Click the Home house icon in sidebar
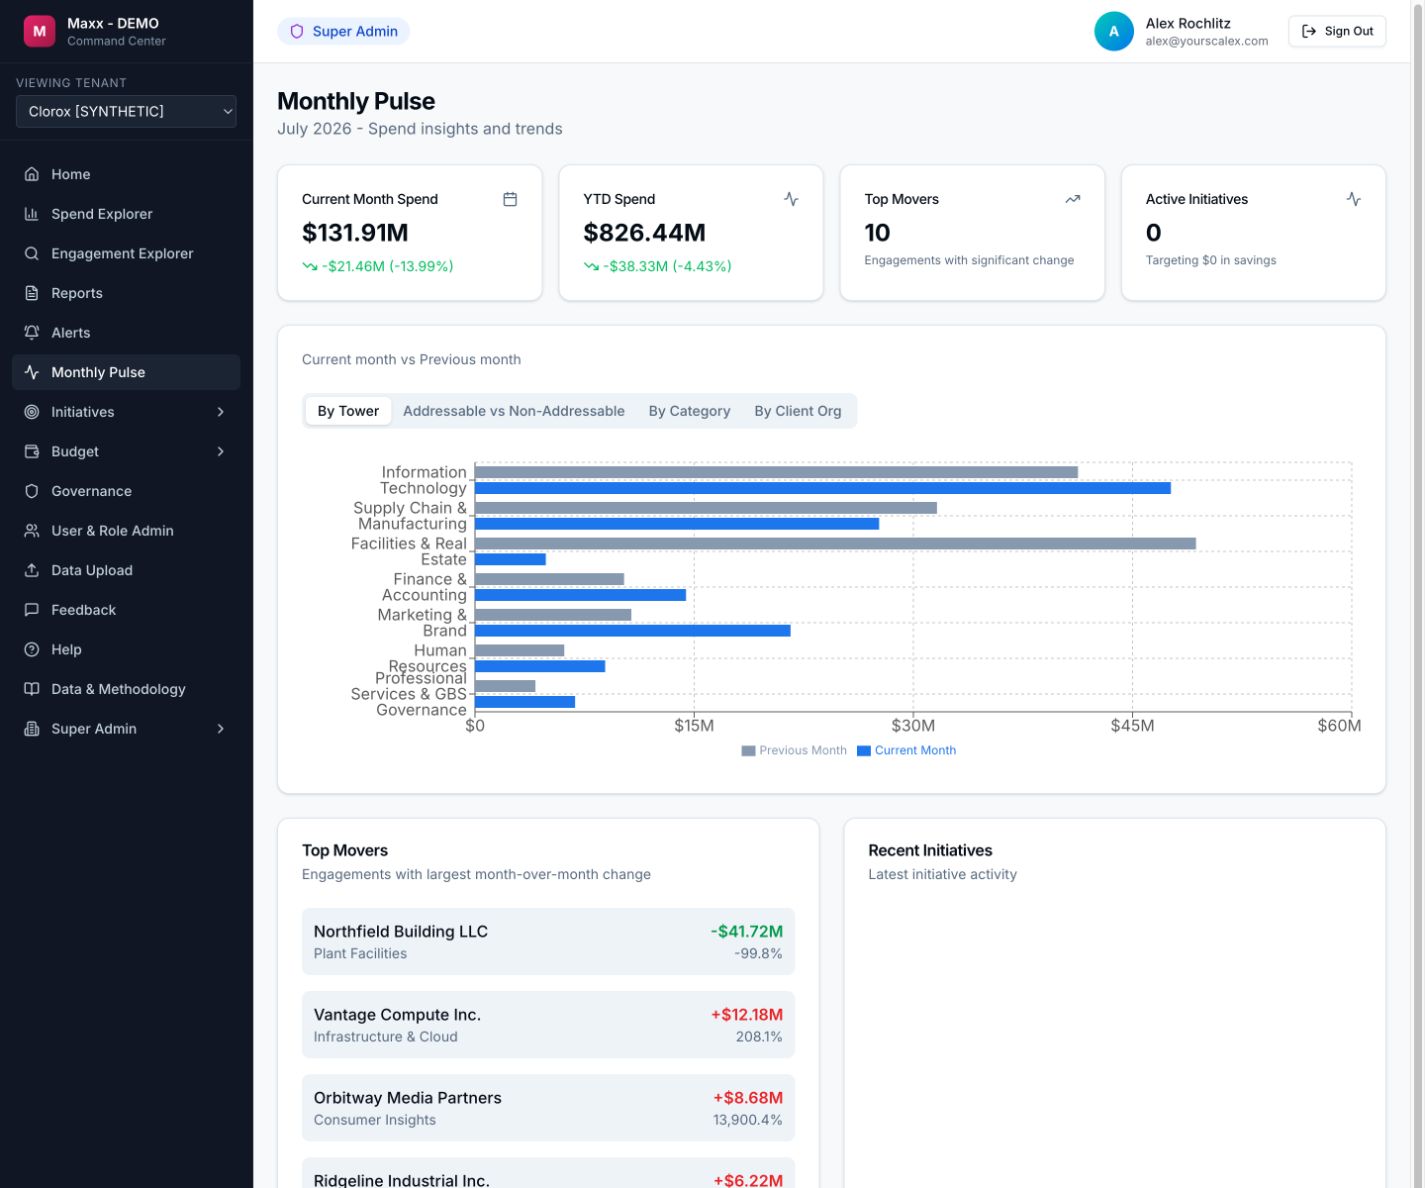The height and width of the screenshot is (1188, 1425). [32, 174]
